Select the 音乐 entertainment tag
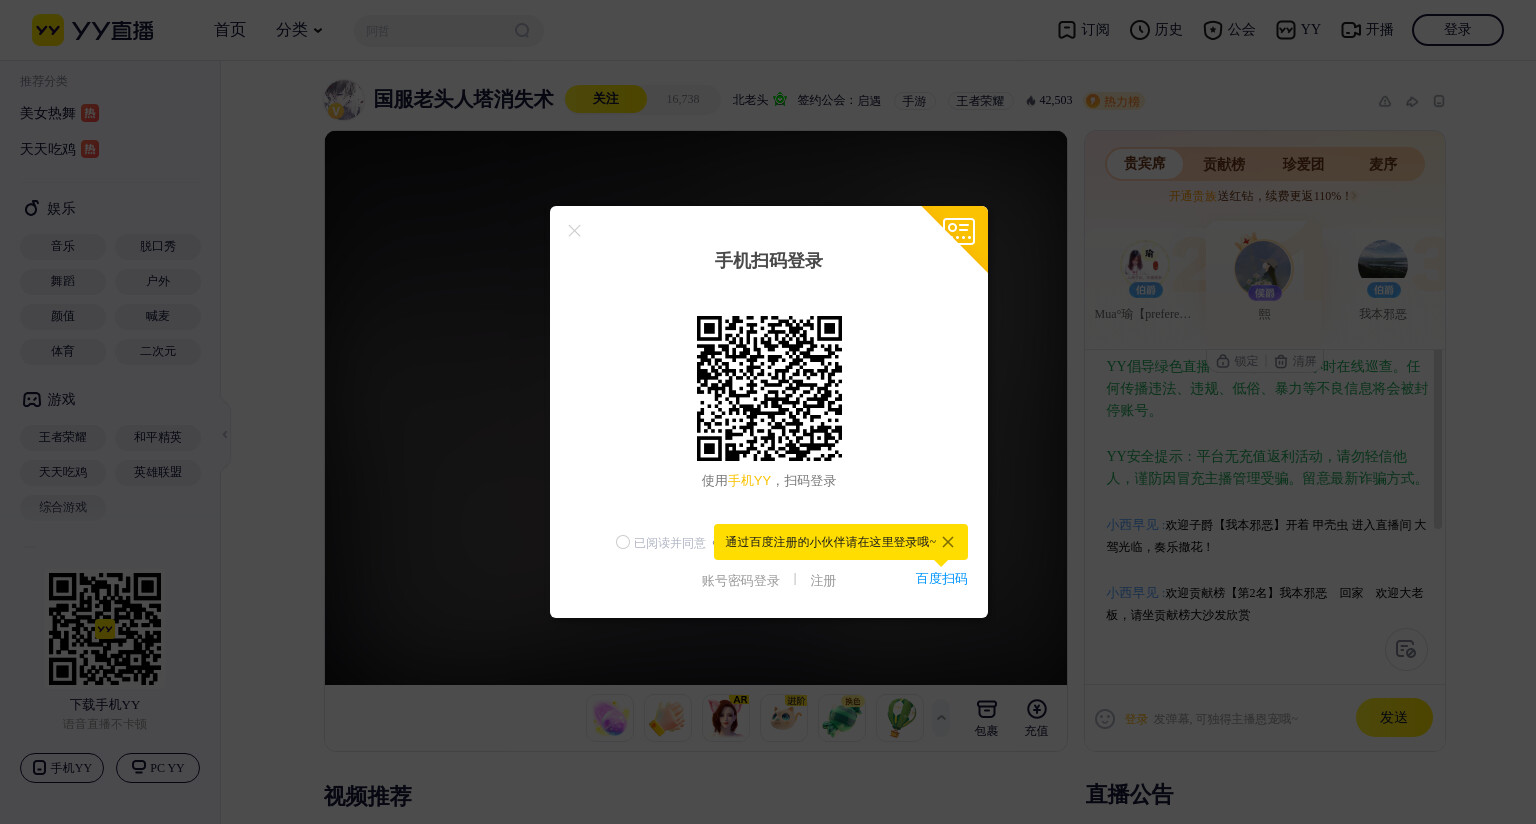 click(63, 246)
